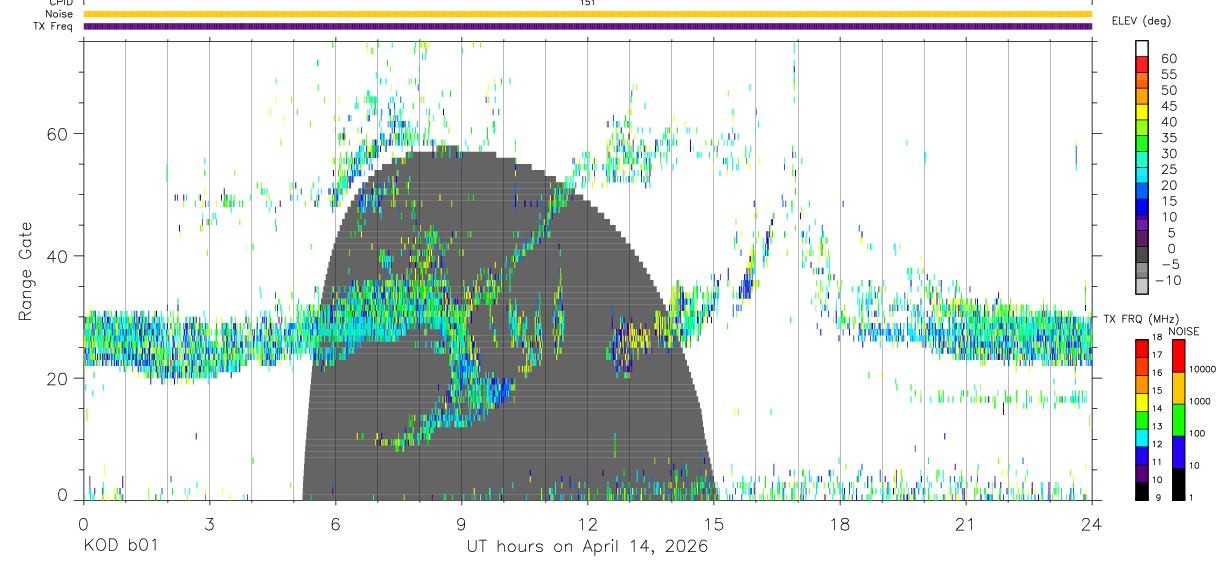Select the 6 tick label on the time axis

[x=335, y=523]
